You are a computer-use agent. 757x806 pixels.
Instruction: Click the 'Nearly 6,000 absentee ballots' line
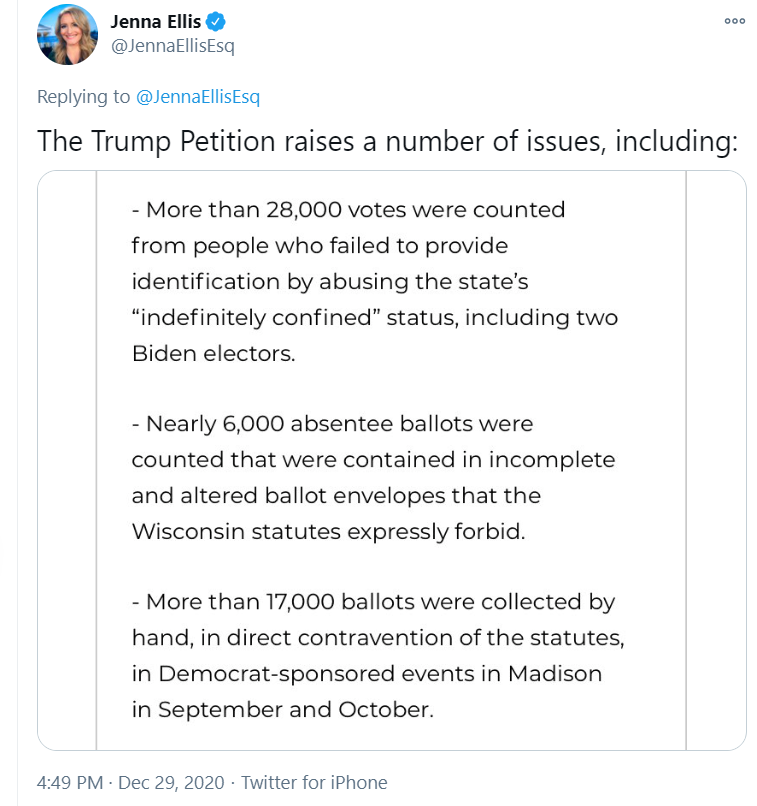click(x=333, y=424)
